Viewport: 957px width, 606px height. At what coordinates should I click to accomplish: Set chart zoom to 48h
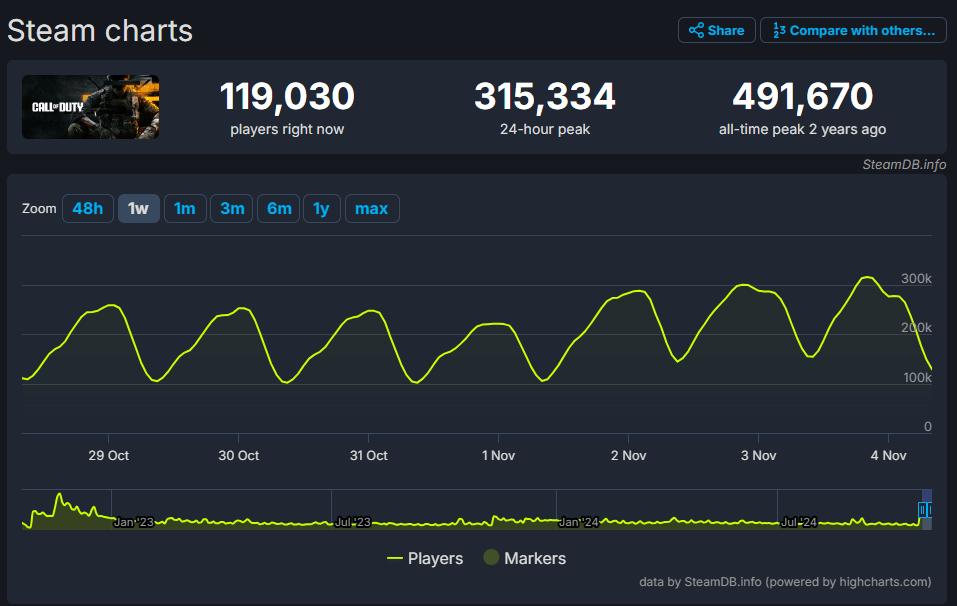[x=88, y=209]
